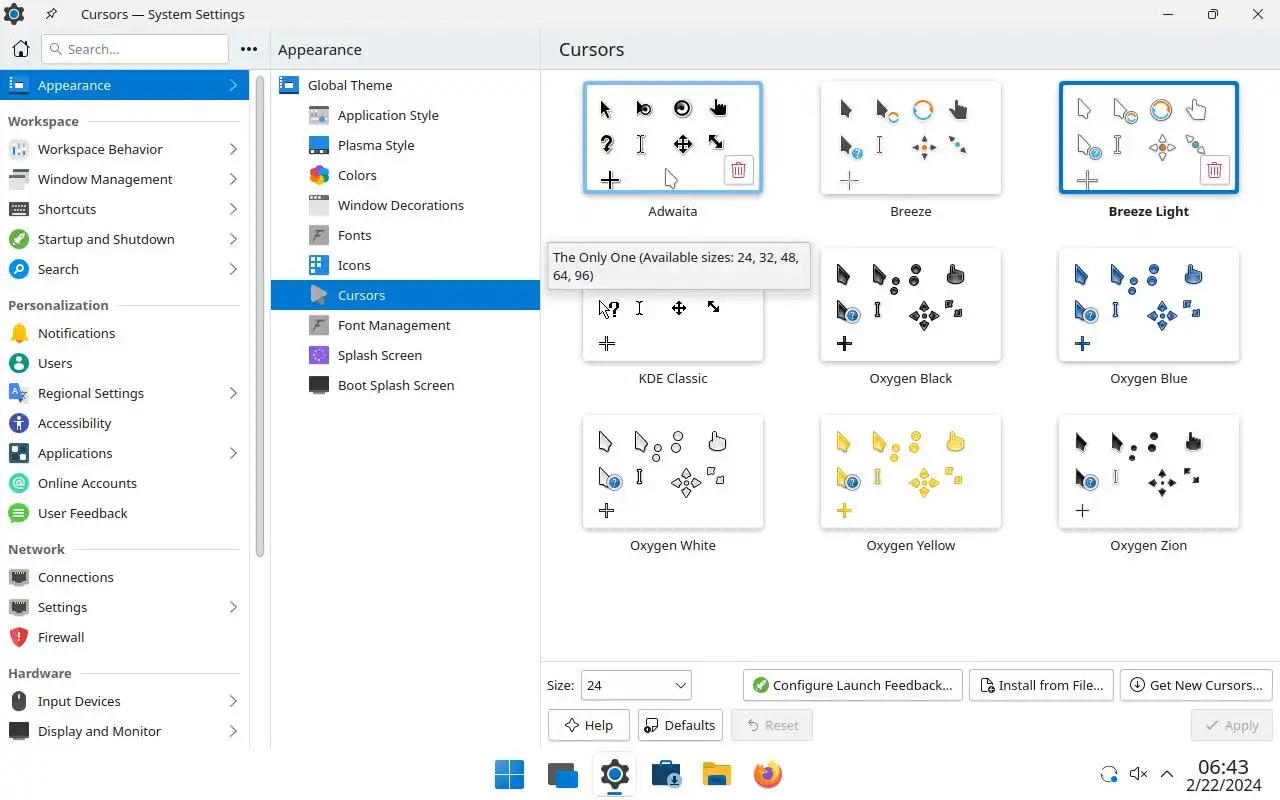Click the muted volume tray icon
The width and height of the screenshot is (1280, 800).
(1138, 774)
